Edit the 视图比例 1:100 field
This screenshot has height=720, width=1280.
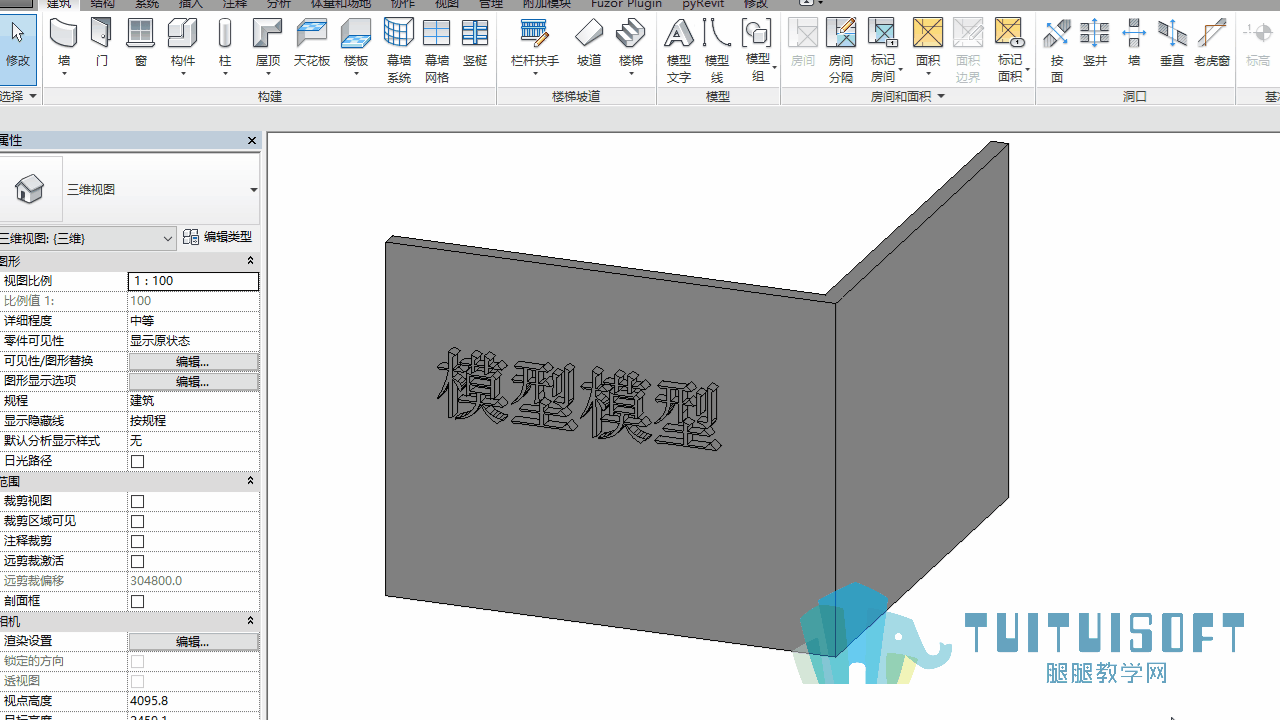point(193,281)
